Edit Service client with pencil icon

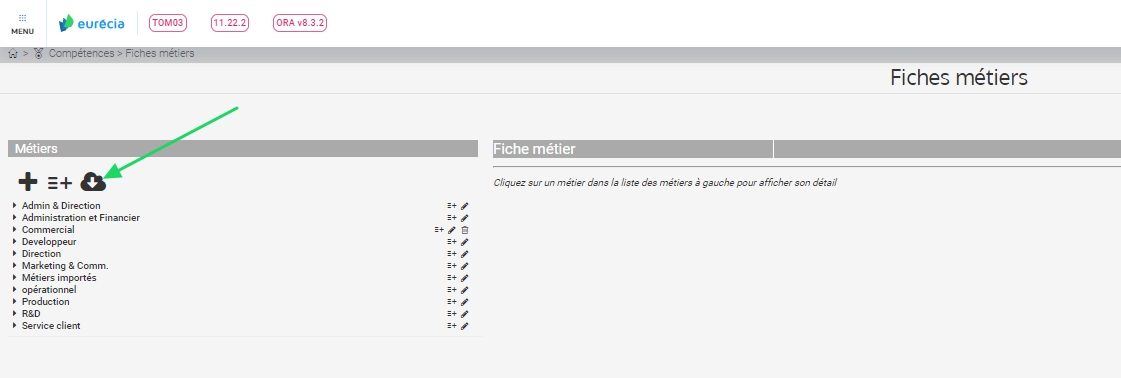click(x=465, y=326)
